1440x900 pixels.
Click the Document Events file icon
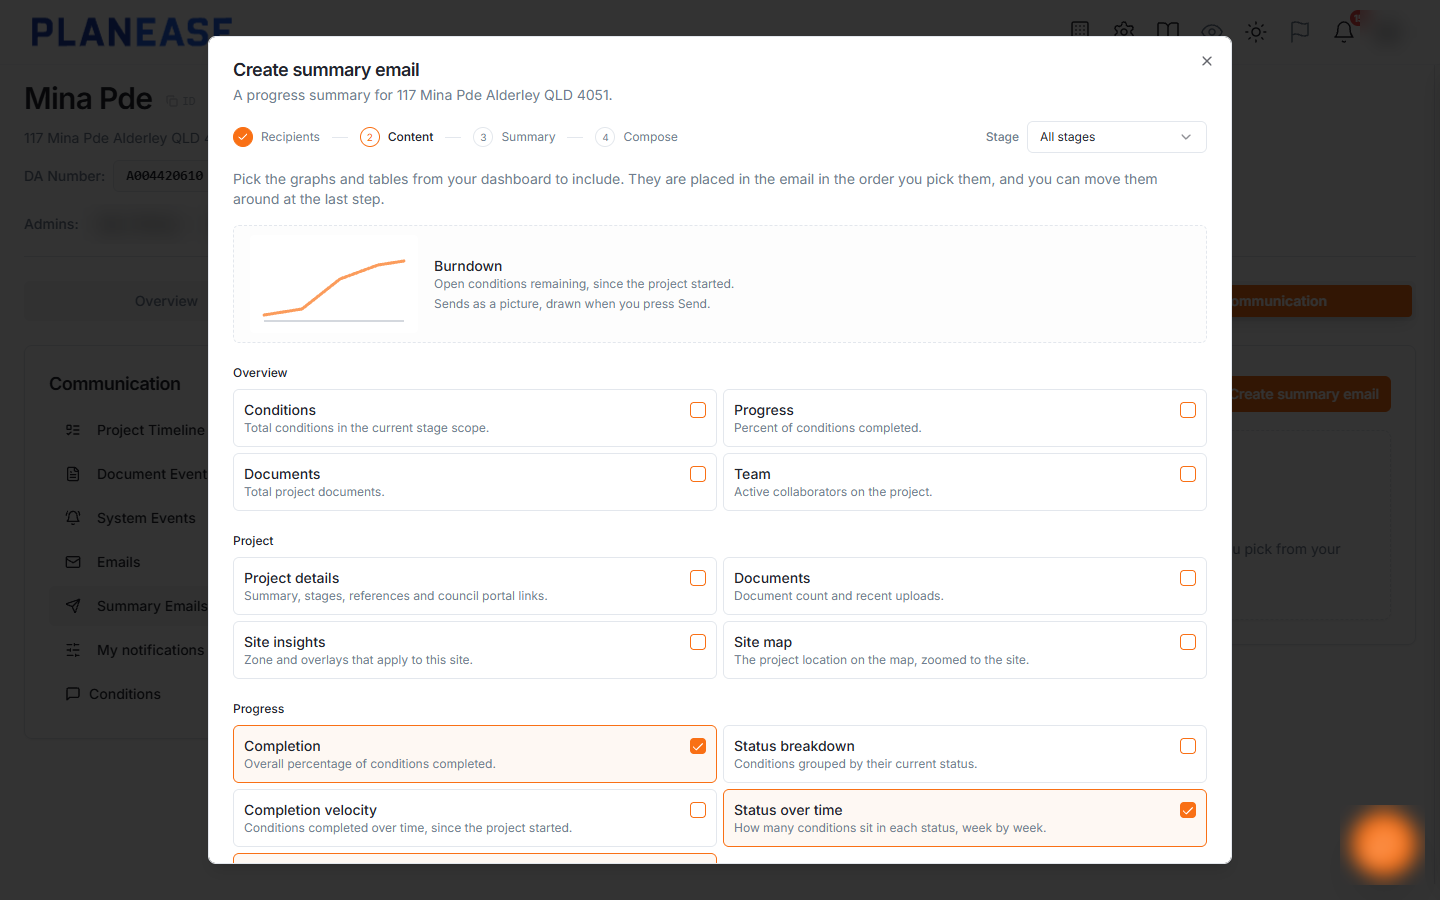tap(73, 474)
